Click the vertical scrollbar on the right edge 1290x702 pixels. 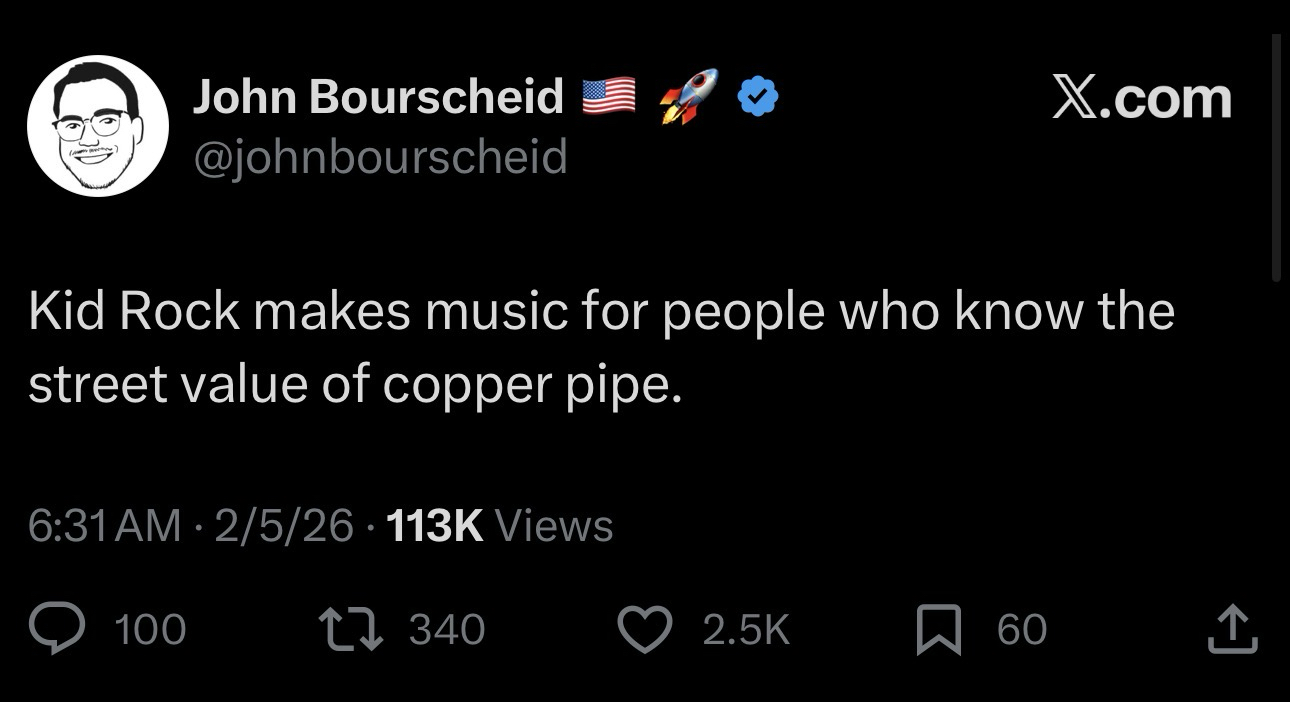click(x=1276, y=160)
